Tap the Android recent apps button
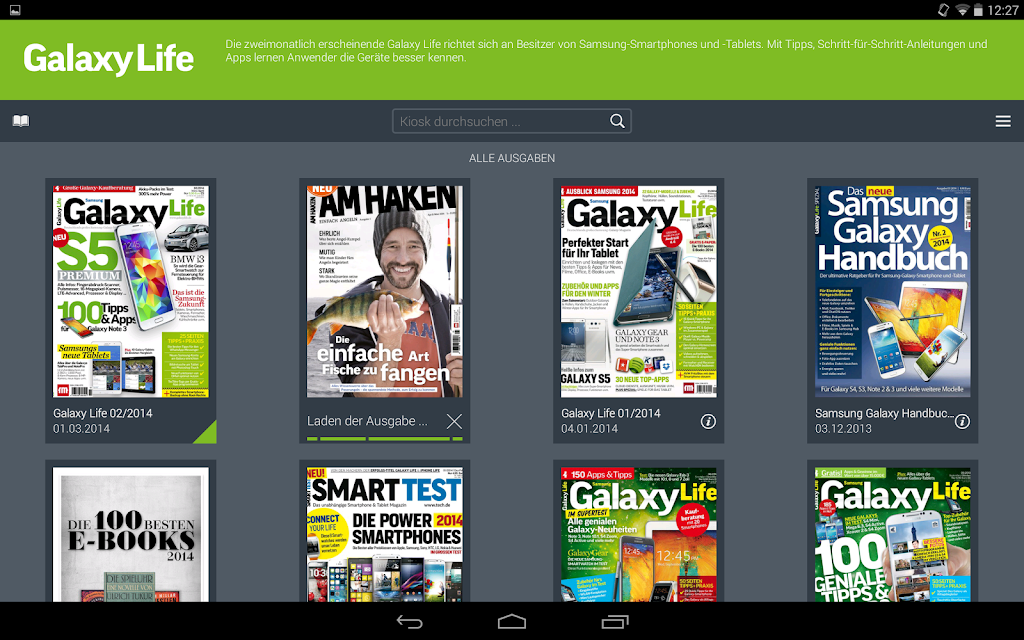This screenshot has width=1024, height=640. pyautogui.click(x=615, y=622)
